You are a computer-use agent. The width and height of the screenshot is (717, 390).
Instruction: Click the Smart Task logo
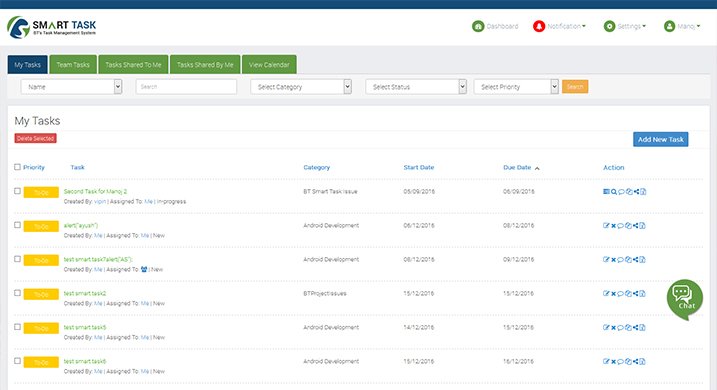51,27
